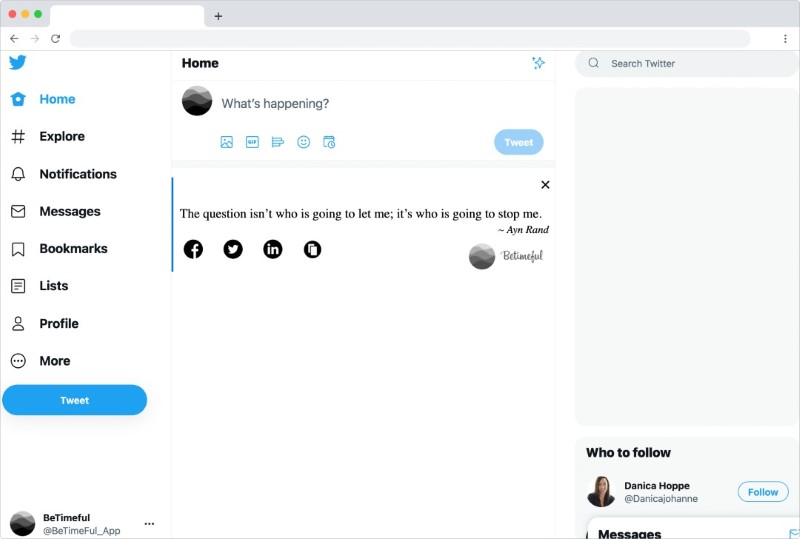The height and width of the screenshot is (539, 800).
Task: Click the composer profile avatar
Action: 197,101
